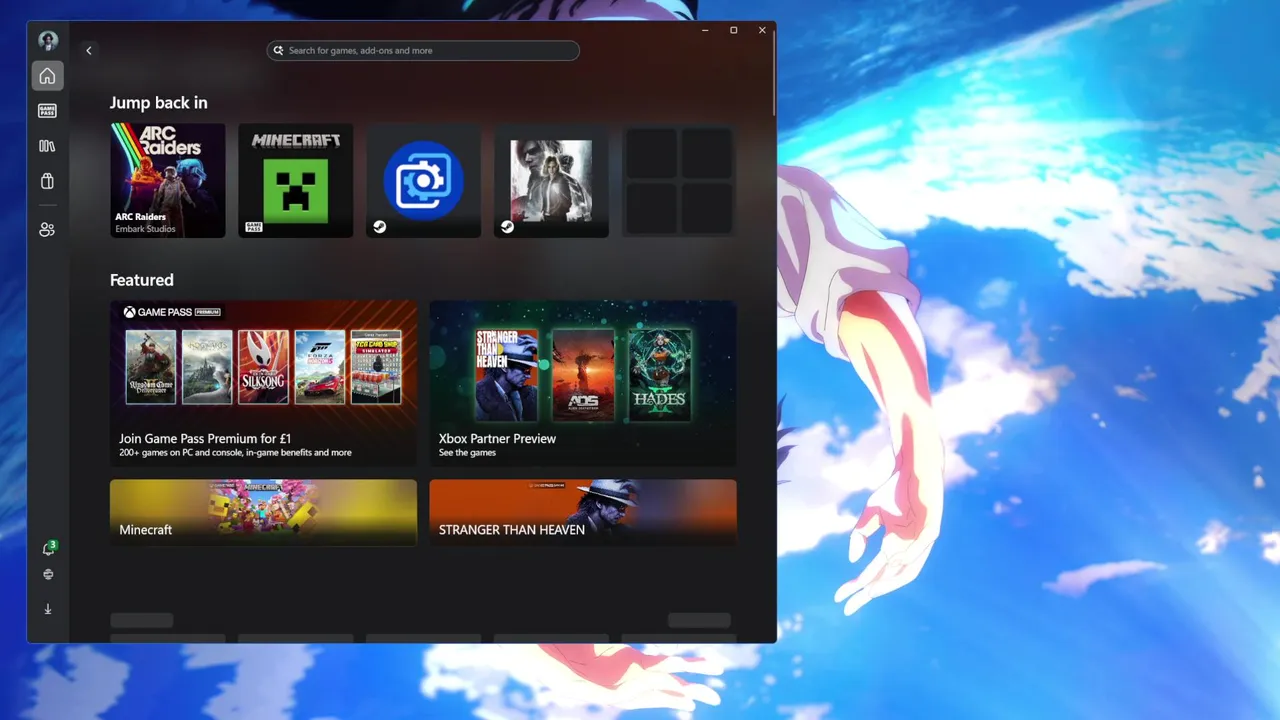1280x720 pixels.
Task: Open notifications bell with 3 badge
Action: coord(48,548)
